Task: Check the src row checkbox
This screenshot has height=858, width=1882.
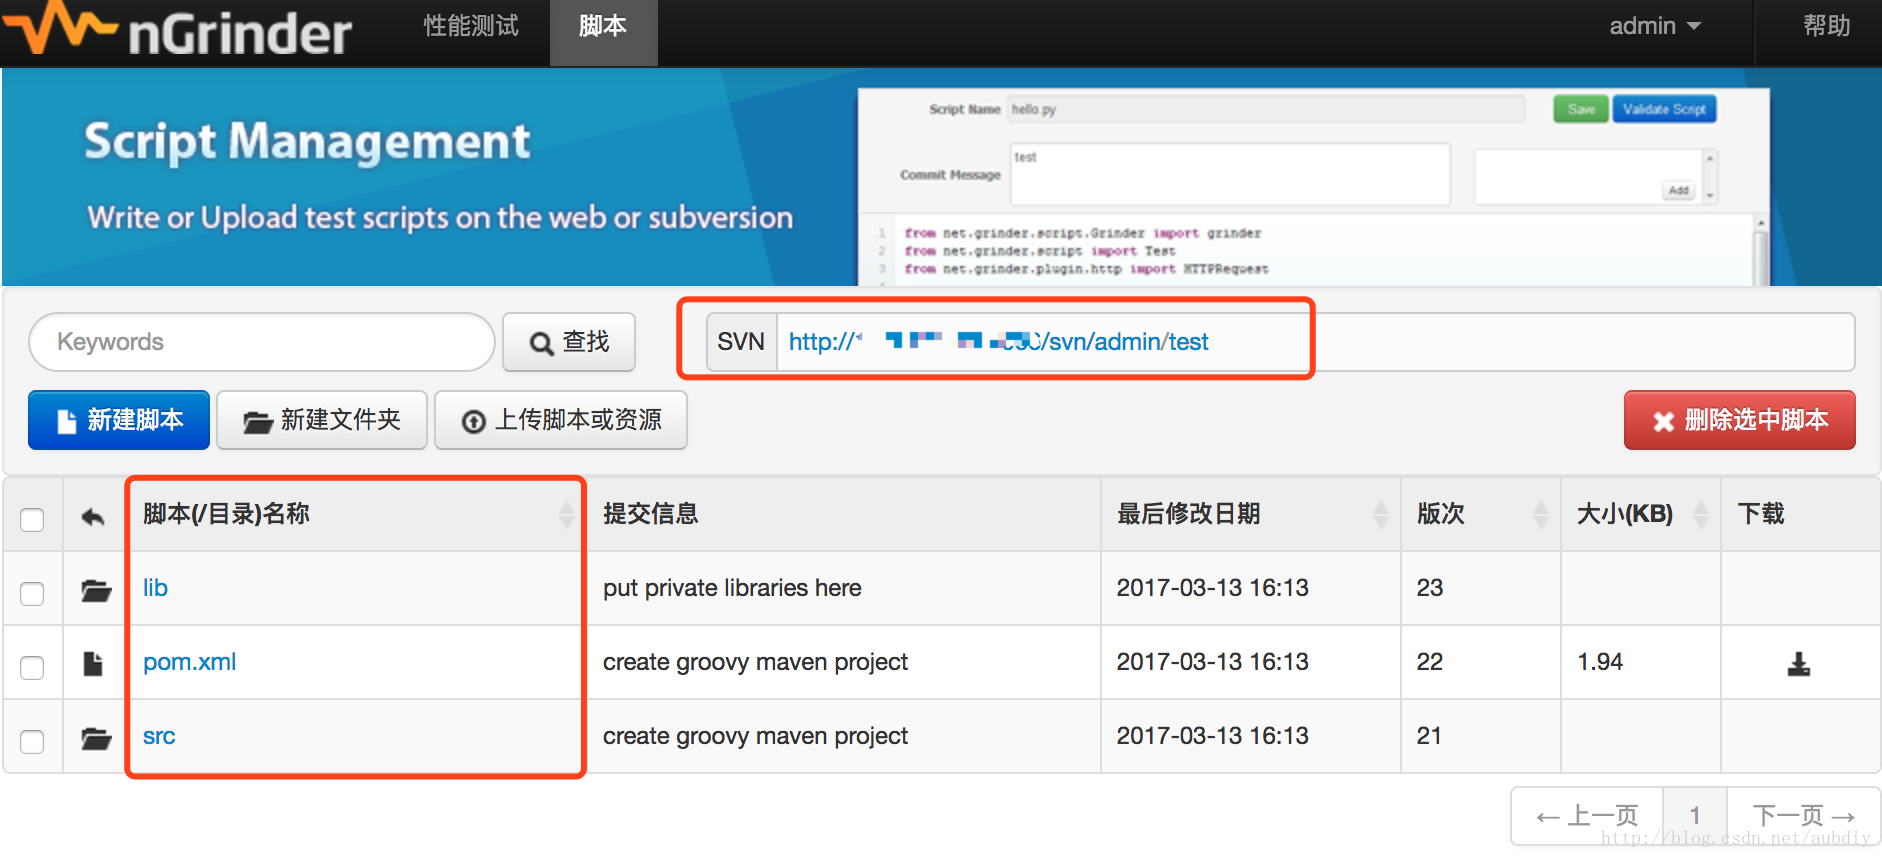Action: pos(32,741)
